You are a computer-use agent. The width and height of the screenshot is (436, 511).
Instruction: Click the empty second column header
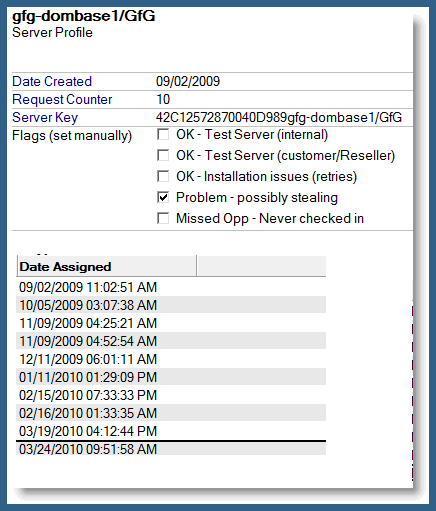[x=261, y=266]
